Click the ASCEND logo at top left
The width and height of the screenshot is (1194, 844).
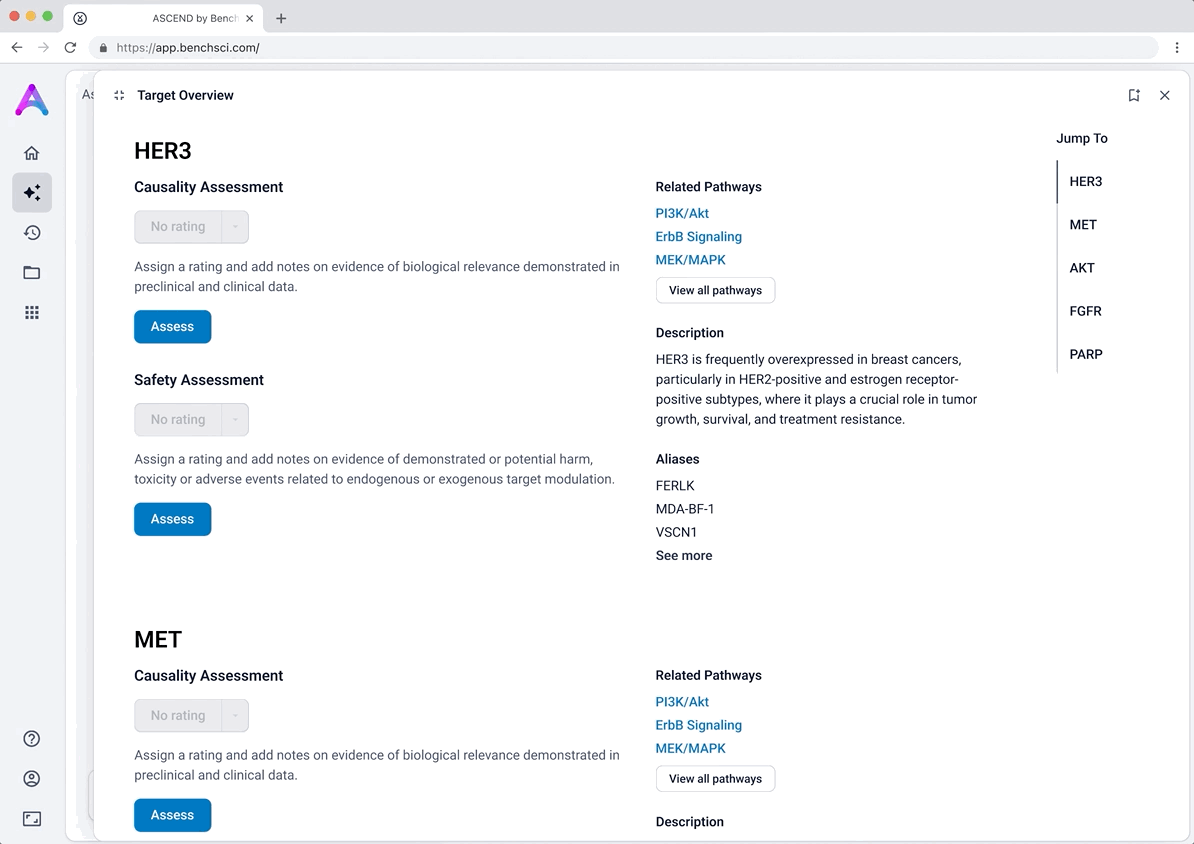32,100
